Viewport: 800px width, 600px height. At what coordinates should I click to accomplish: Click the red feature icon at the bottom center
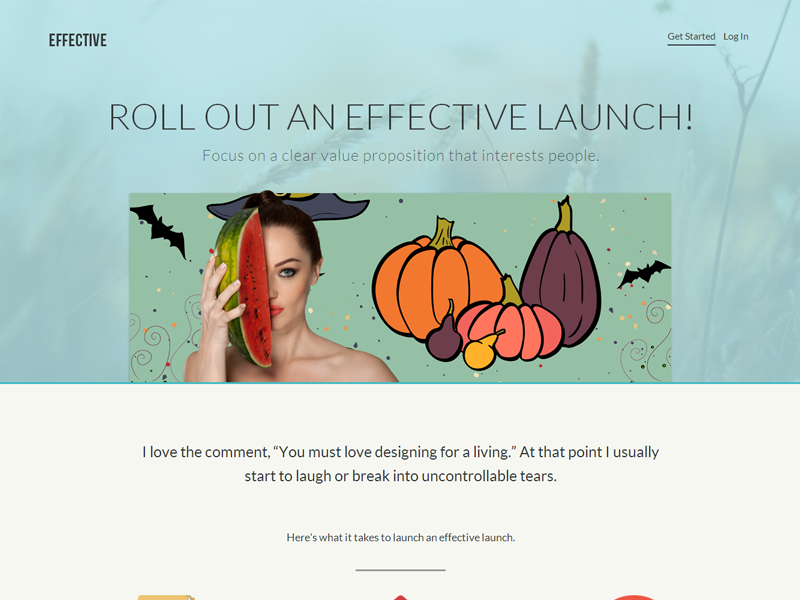(401, 597)
